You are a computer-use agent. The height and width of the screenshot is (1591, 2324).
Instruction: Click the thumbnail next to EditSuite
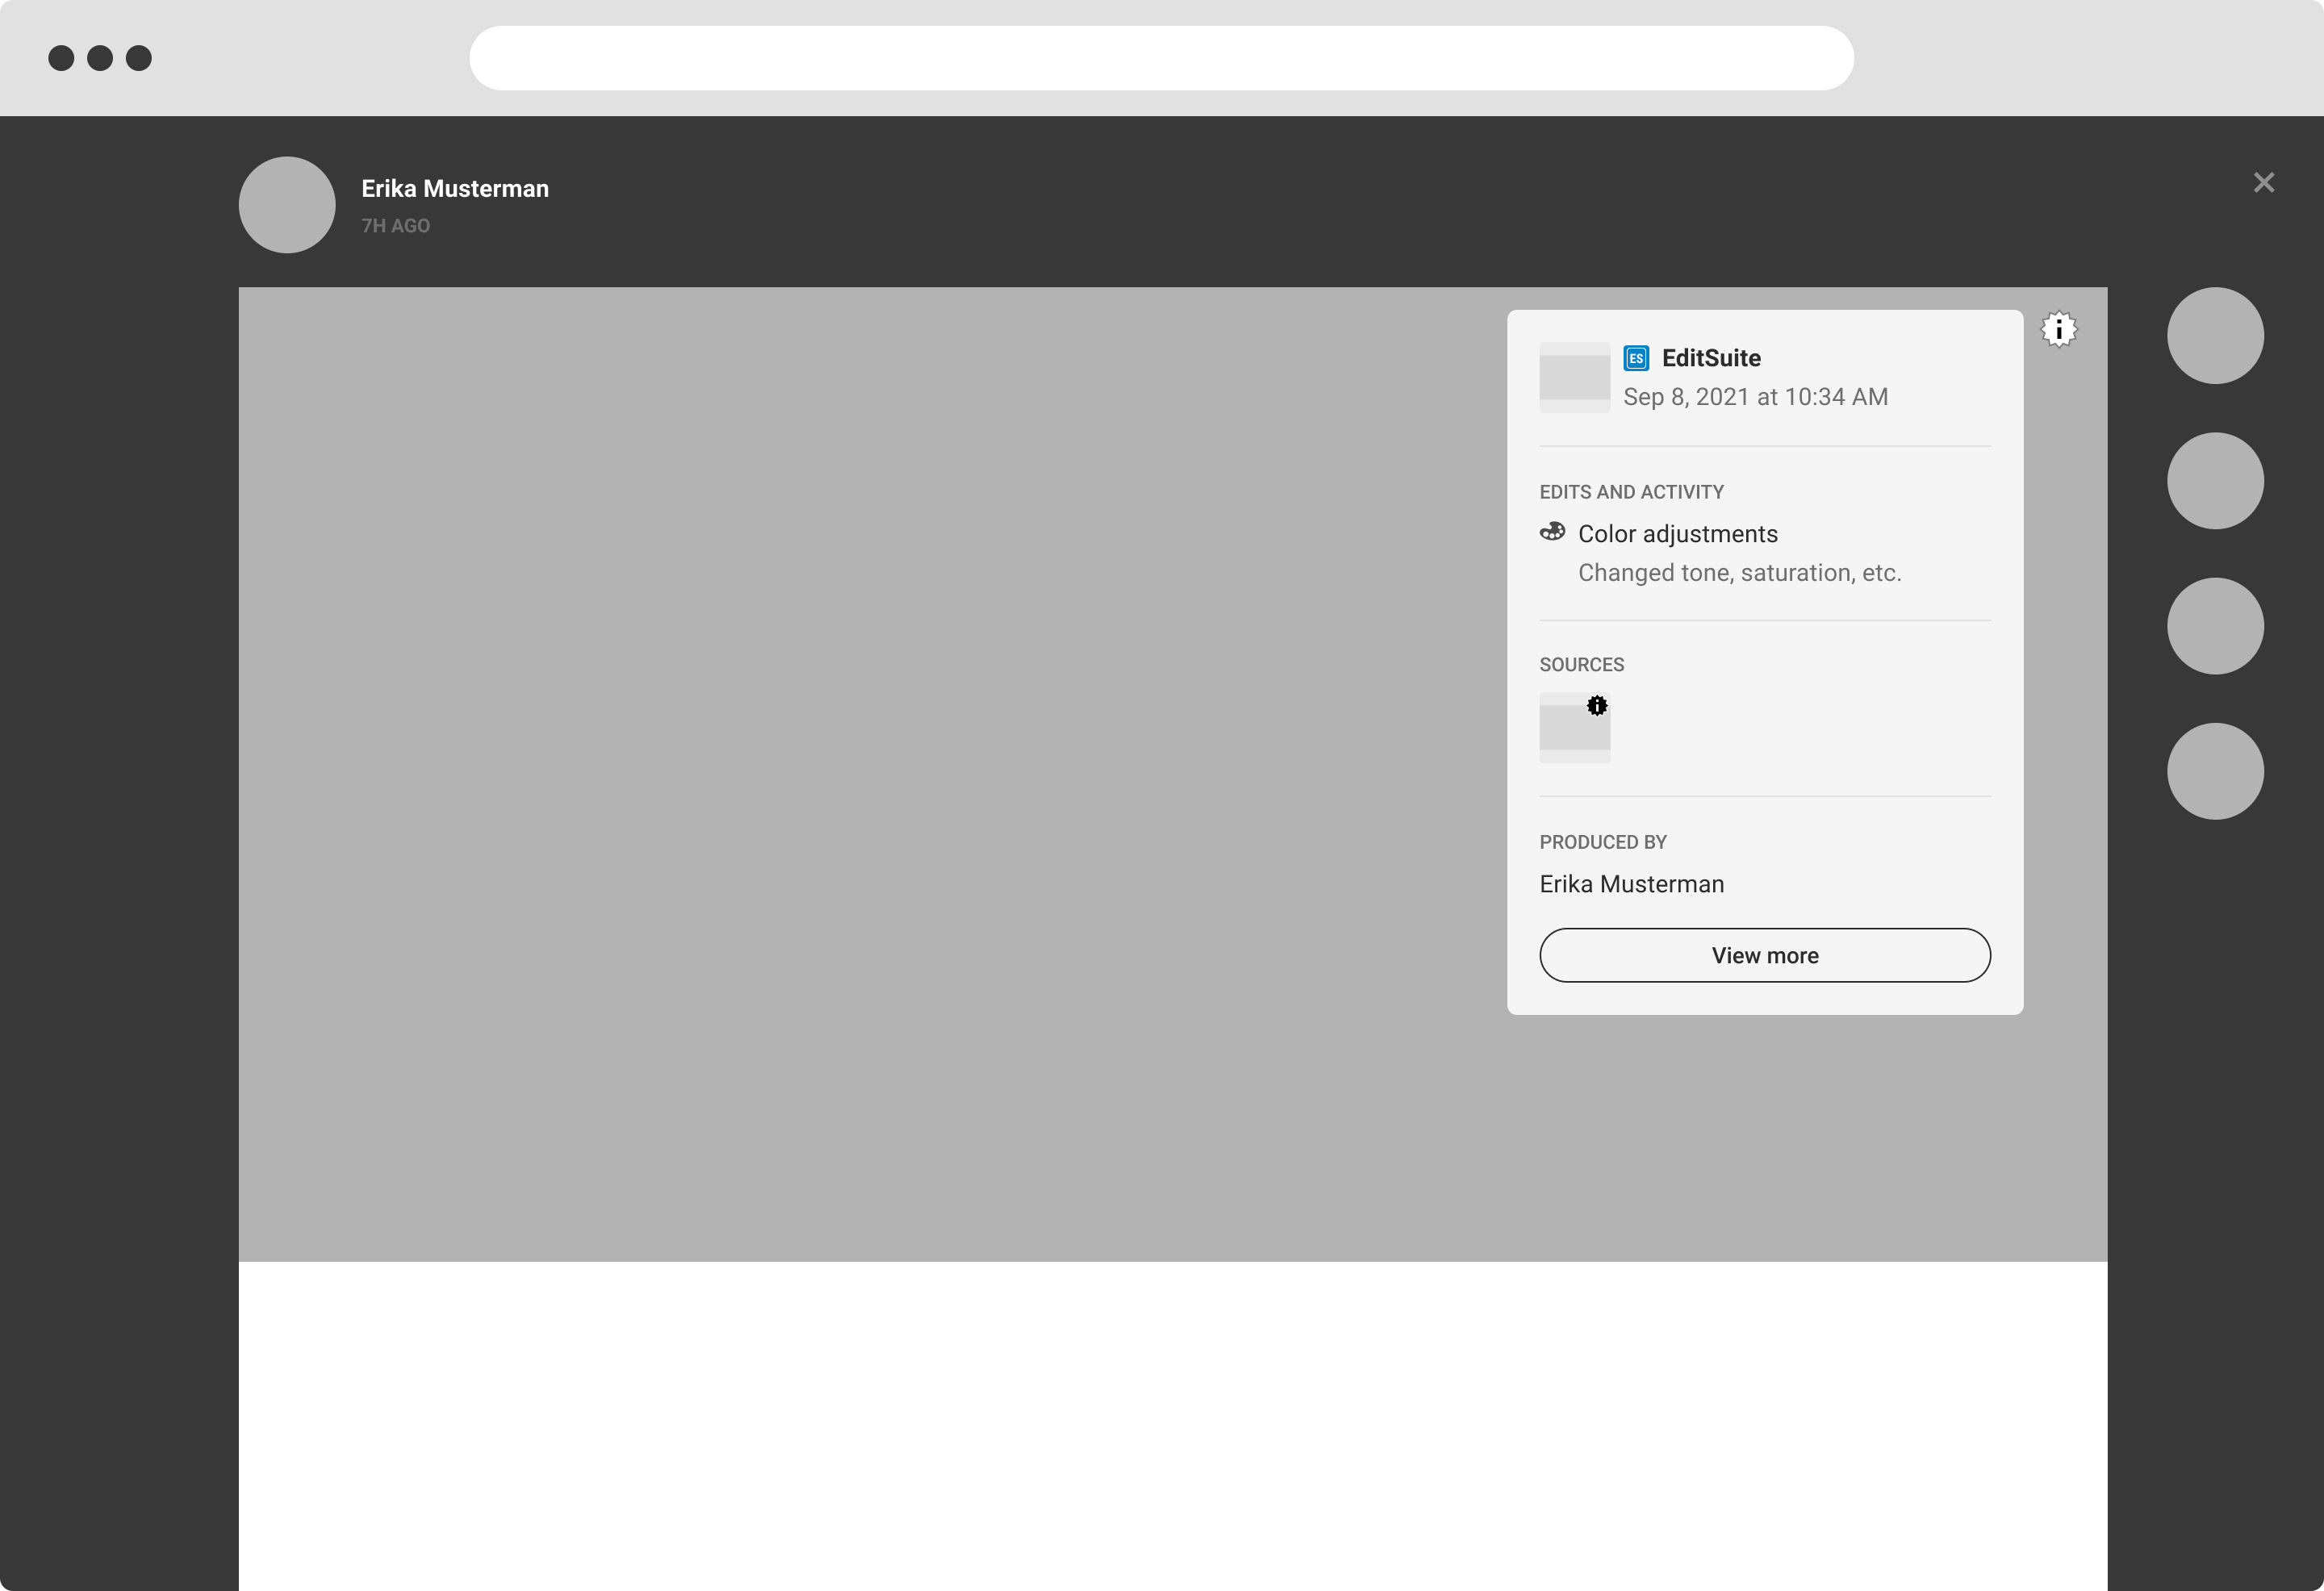coord(1575,377)
